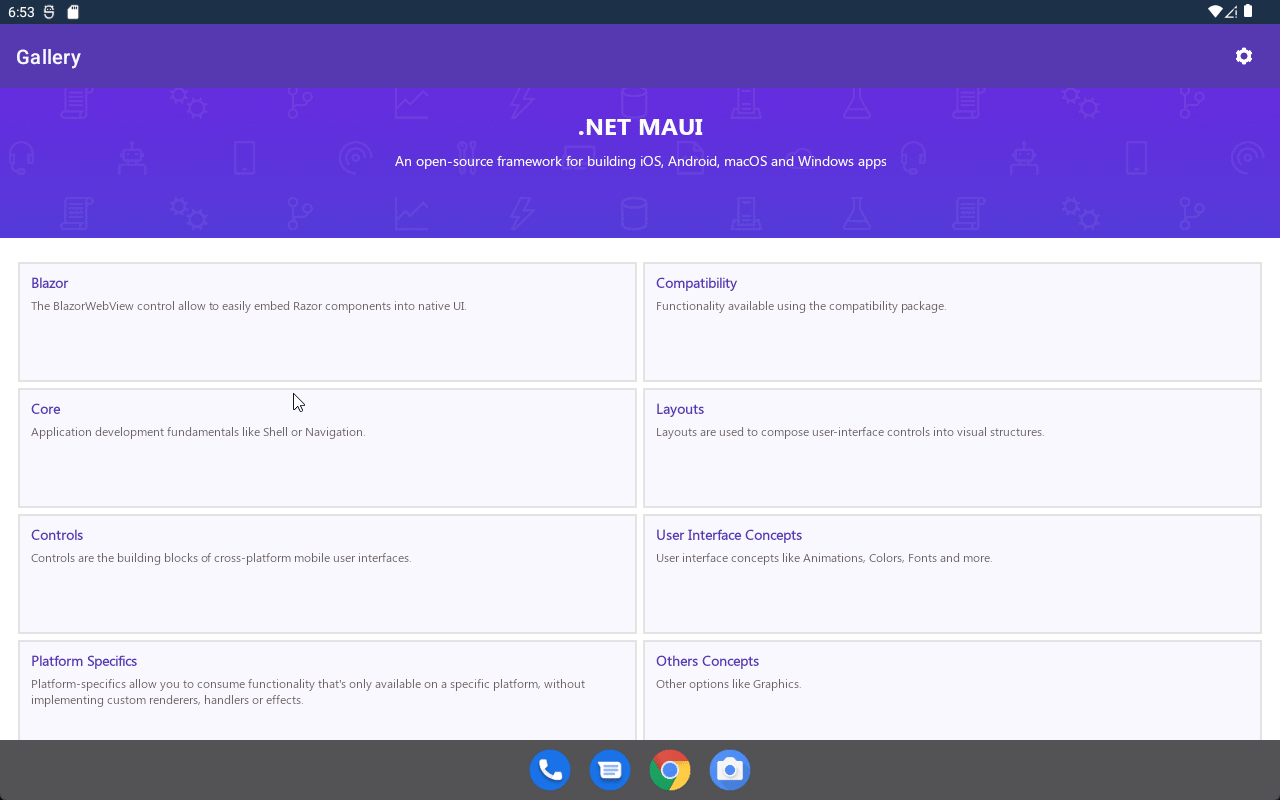Open the Messages app icon
Image resolution: width=1280 pixels, height=800 pixels.
tap(610, 770)
